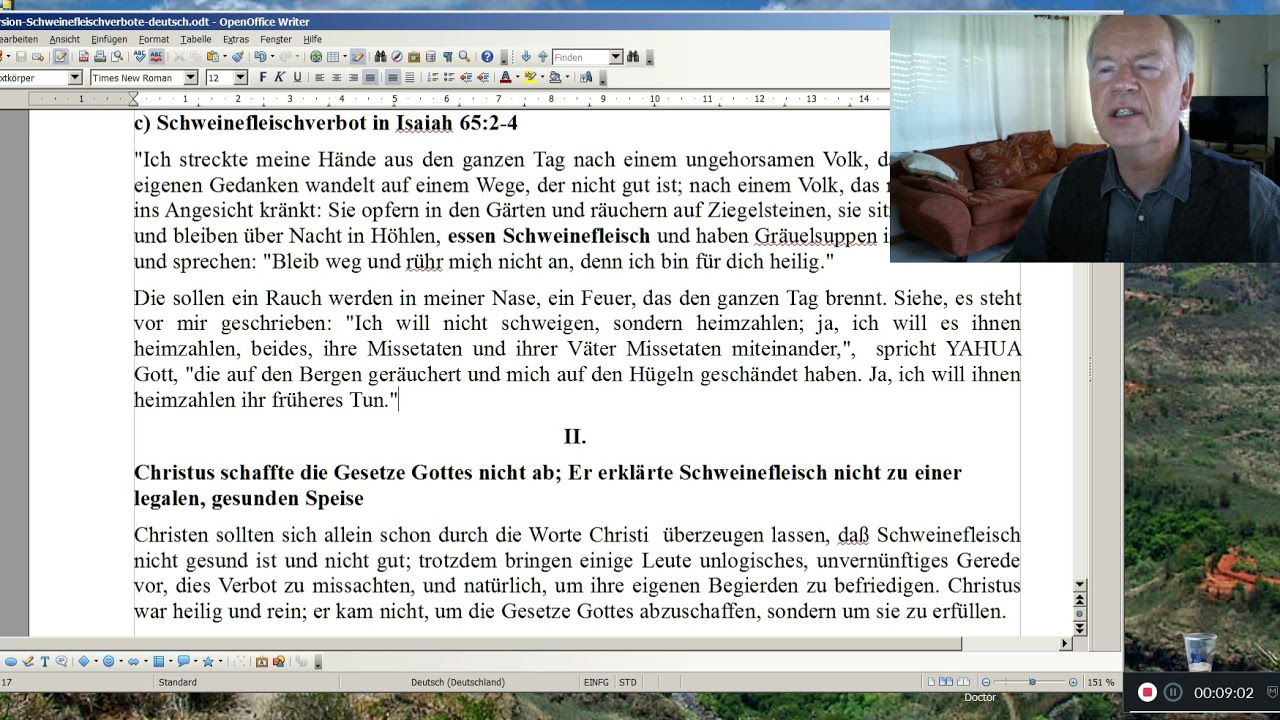
Task: Select Text tool in drawing toolbar
Action: pos(45,661)
